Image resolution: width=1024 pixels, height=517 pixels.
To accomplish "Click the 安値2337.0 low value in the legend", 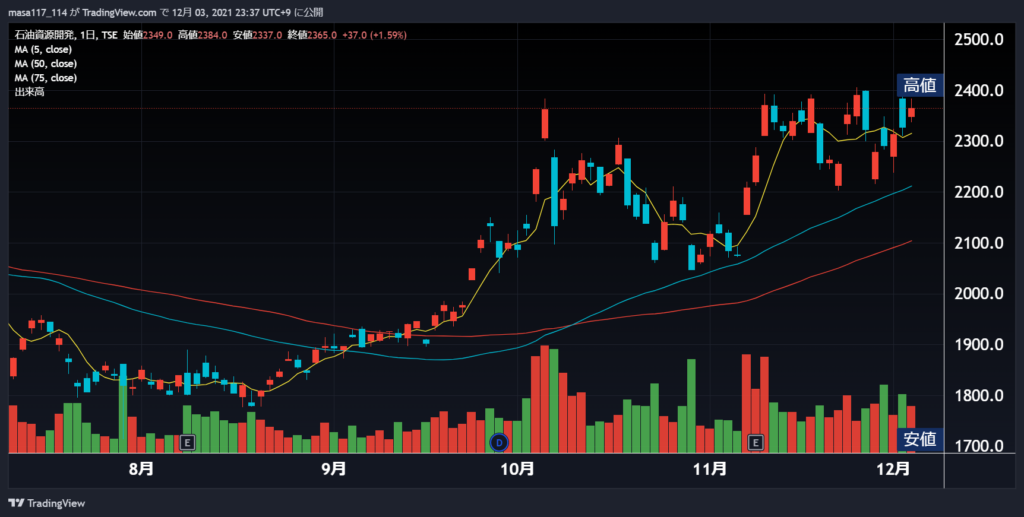I will (257, 35).
